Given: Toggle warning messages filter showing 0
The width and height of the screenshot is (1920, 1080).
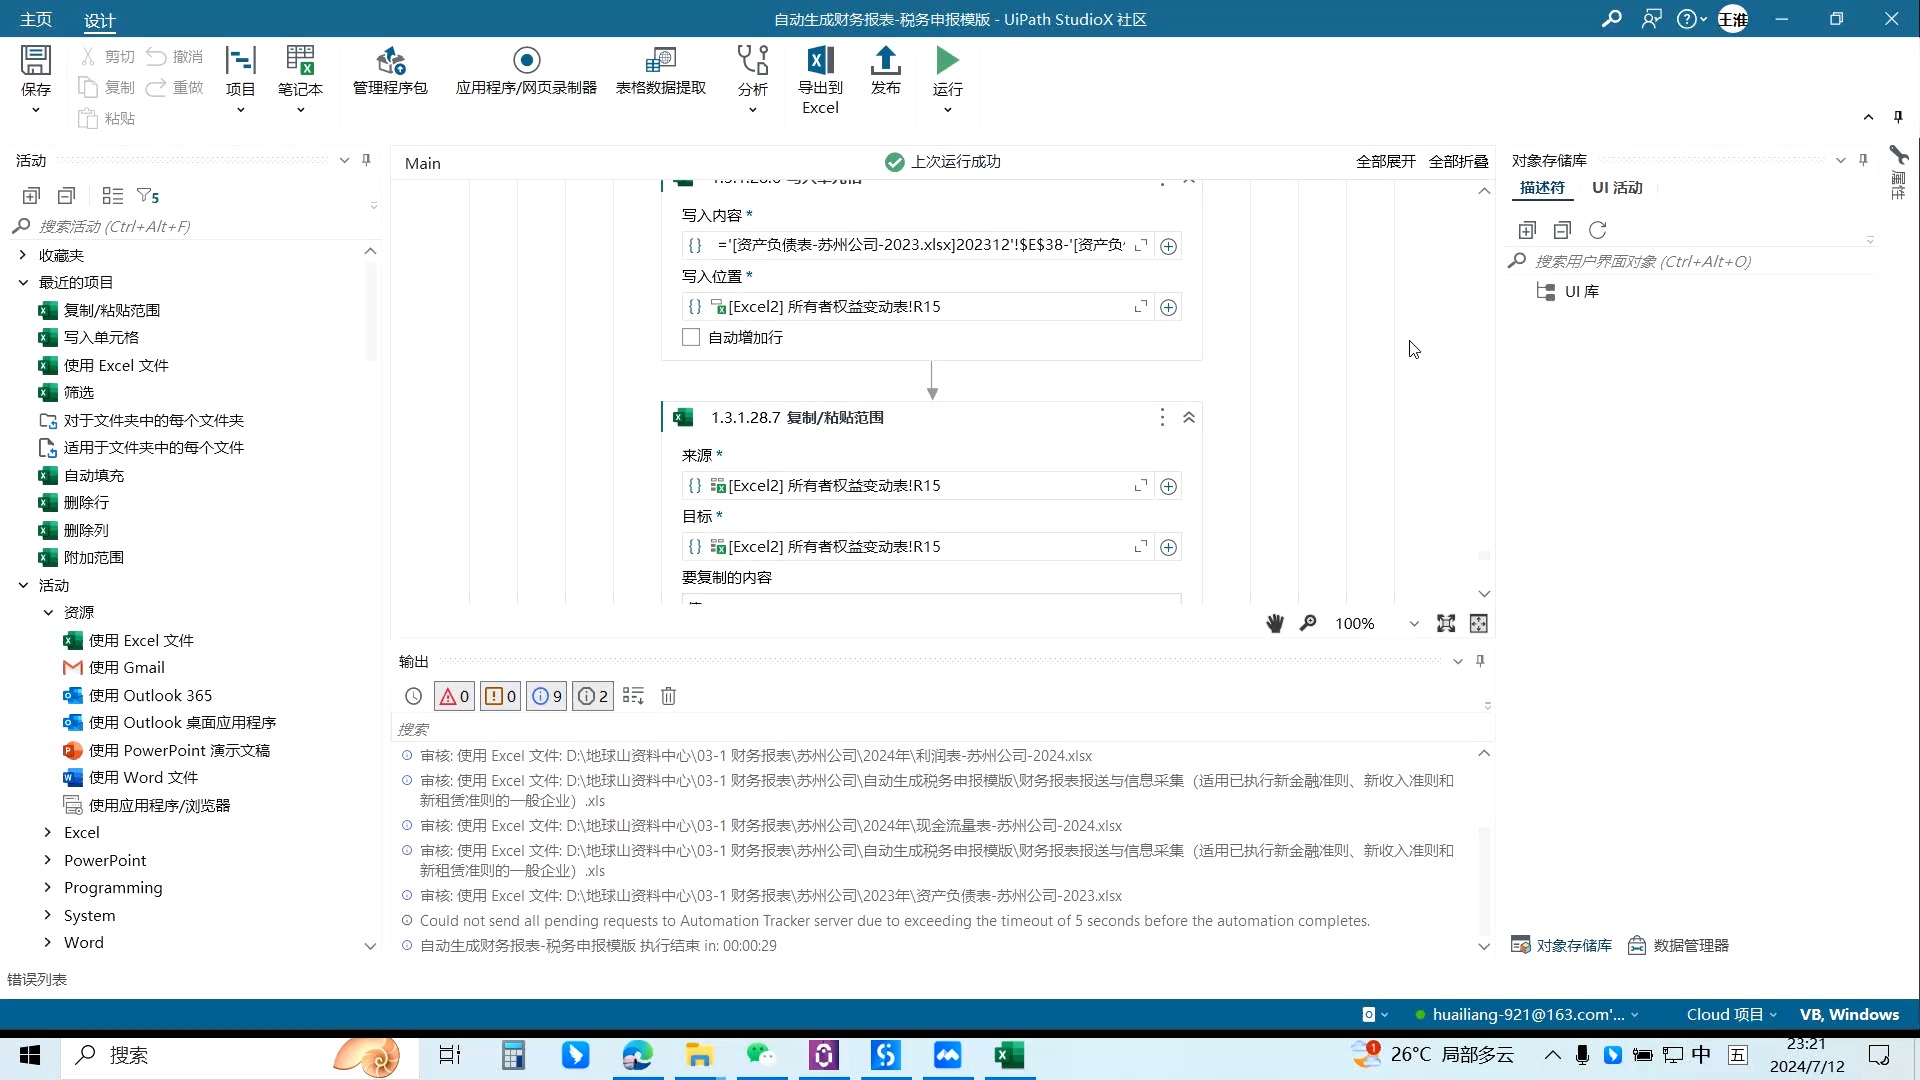Looking at the screenshot, I should click(x=501, y=696).
